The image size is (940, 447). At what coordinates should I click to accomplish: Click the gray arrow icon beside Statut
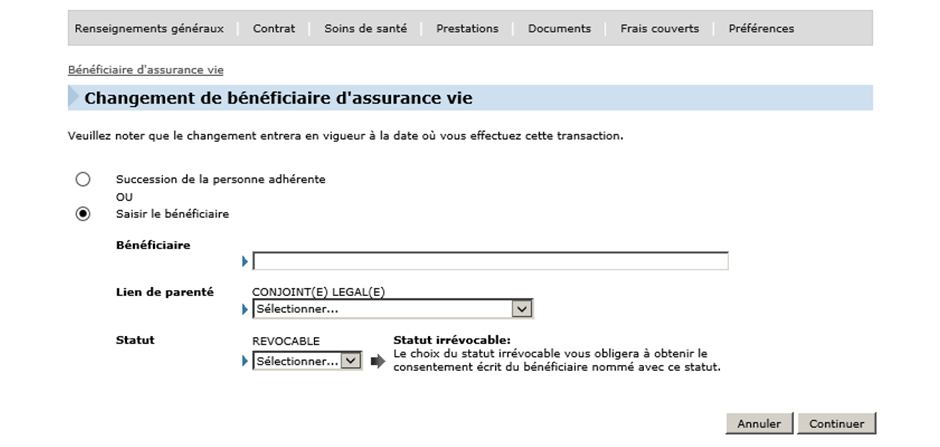378,361
